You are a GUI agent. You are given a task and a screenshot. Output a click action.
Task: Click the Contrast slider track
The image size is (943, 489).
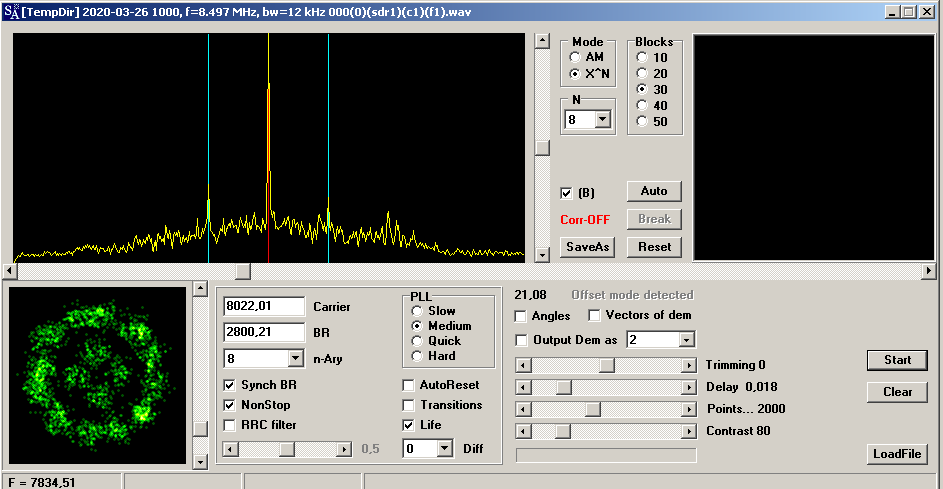point(620,431)
